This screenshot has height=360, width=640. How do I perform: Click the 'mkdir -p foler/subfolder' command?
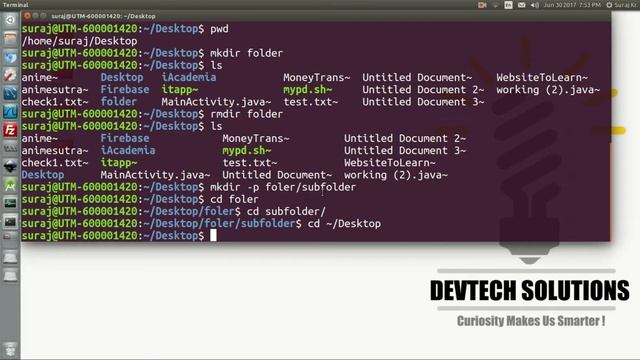point(283,187)
